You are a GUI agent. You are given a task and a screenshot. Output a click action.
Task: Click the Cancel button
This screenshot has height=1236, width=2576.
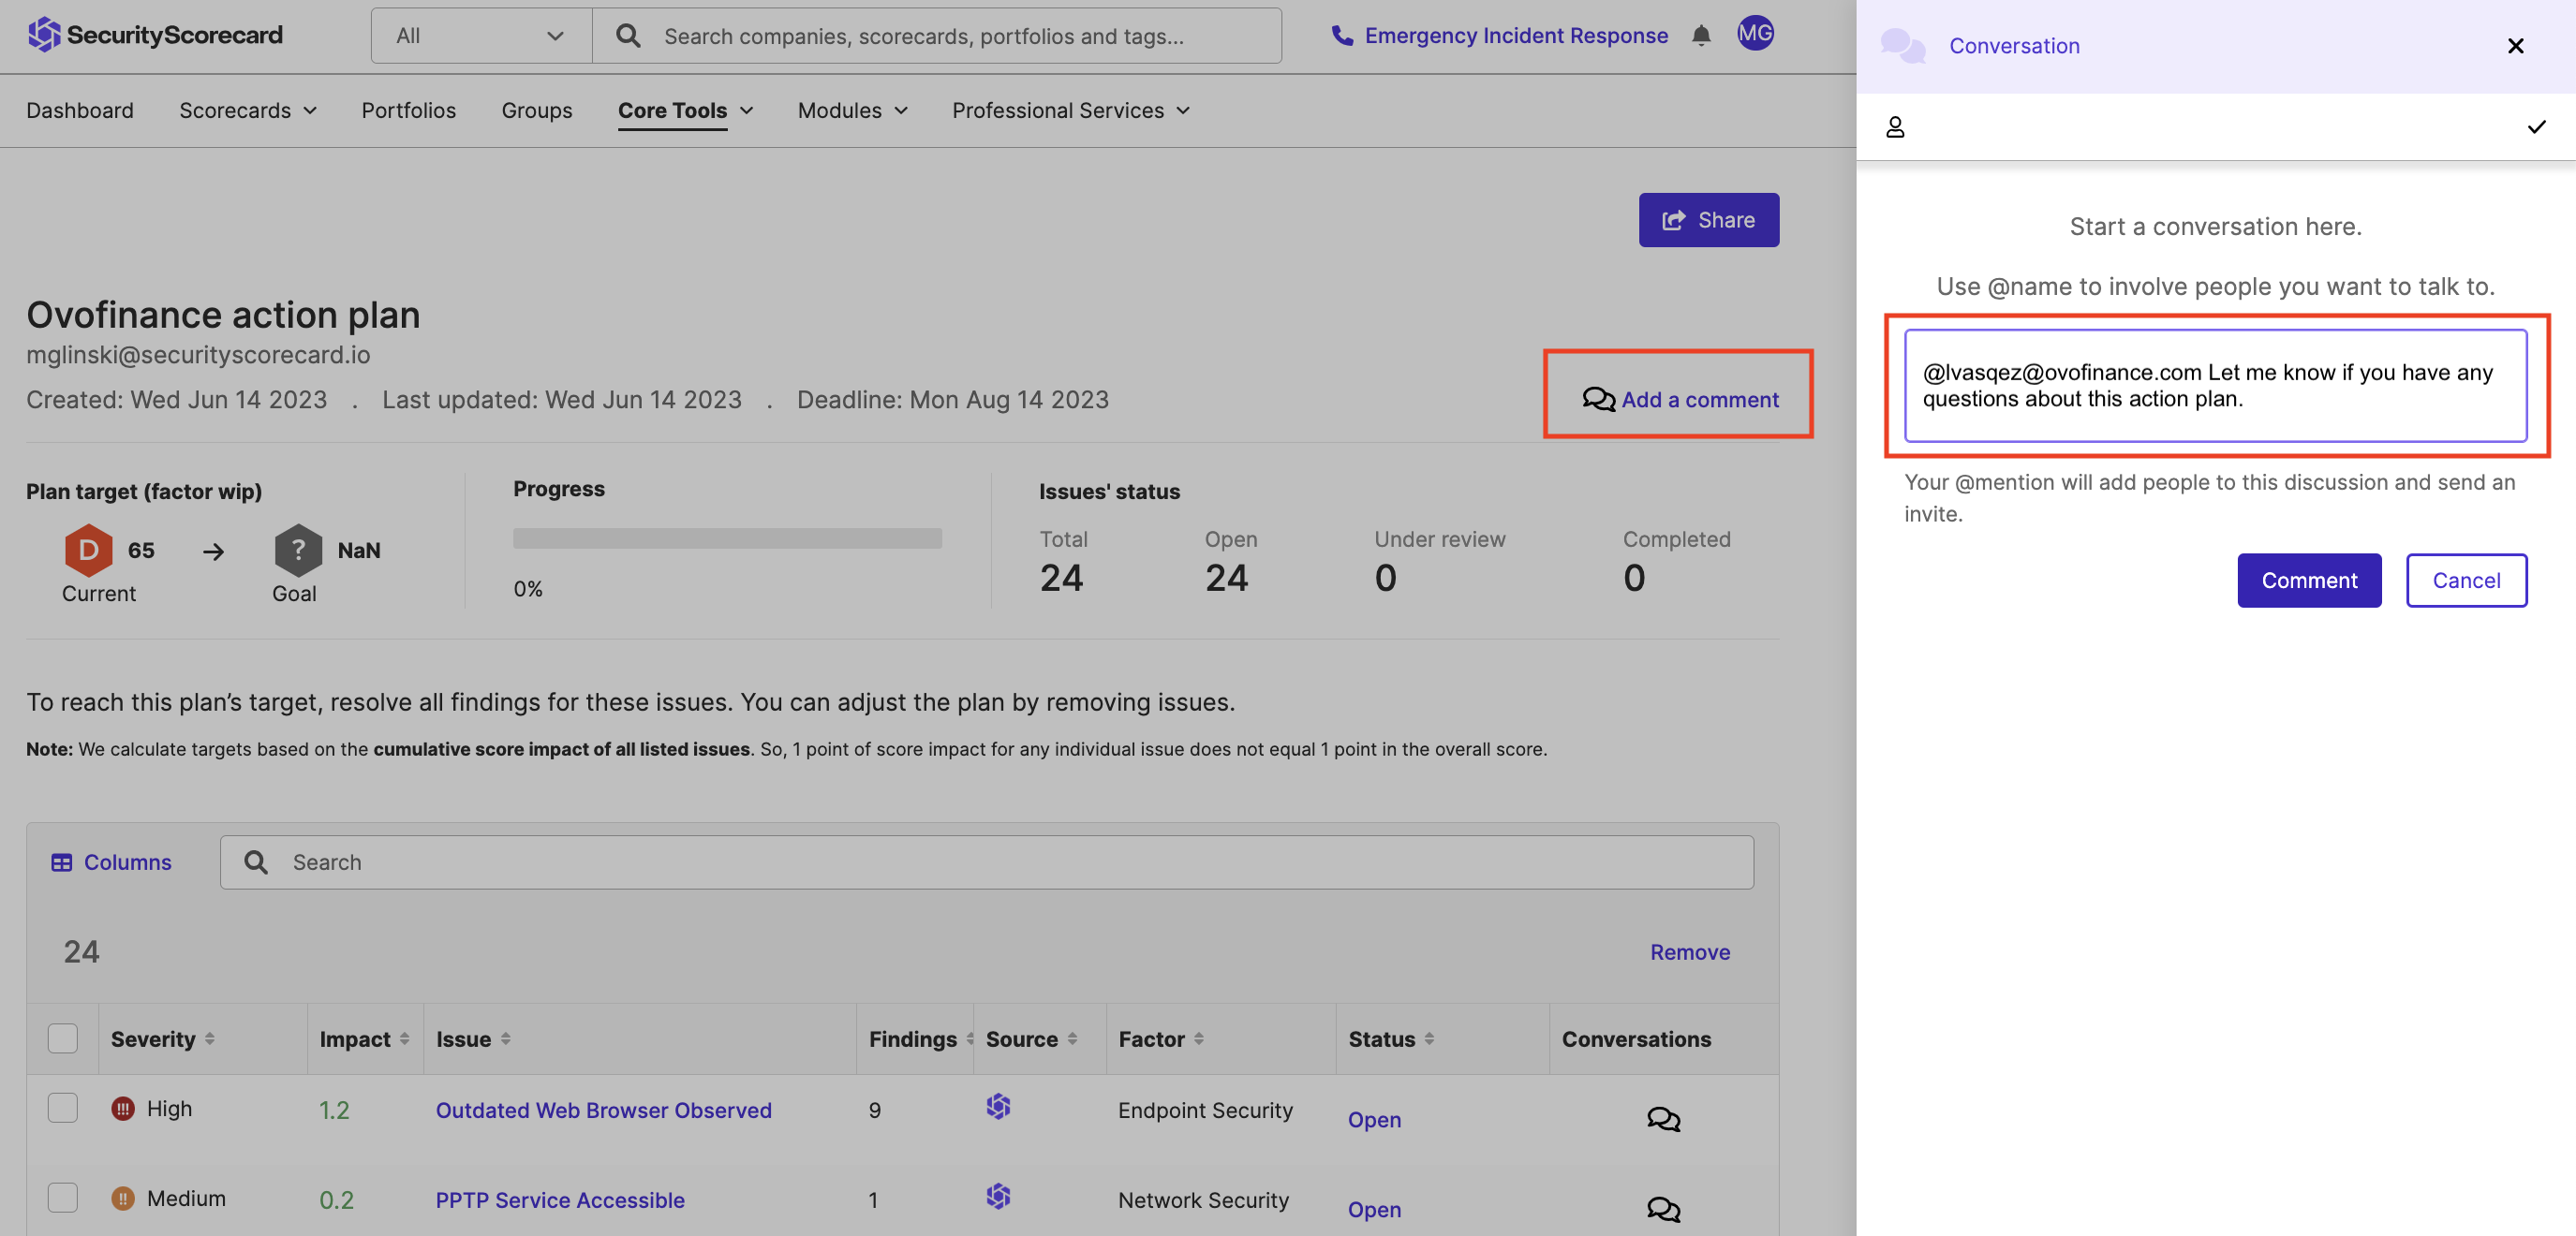pos(2465,580)
